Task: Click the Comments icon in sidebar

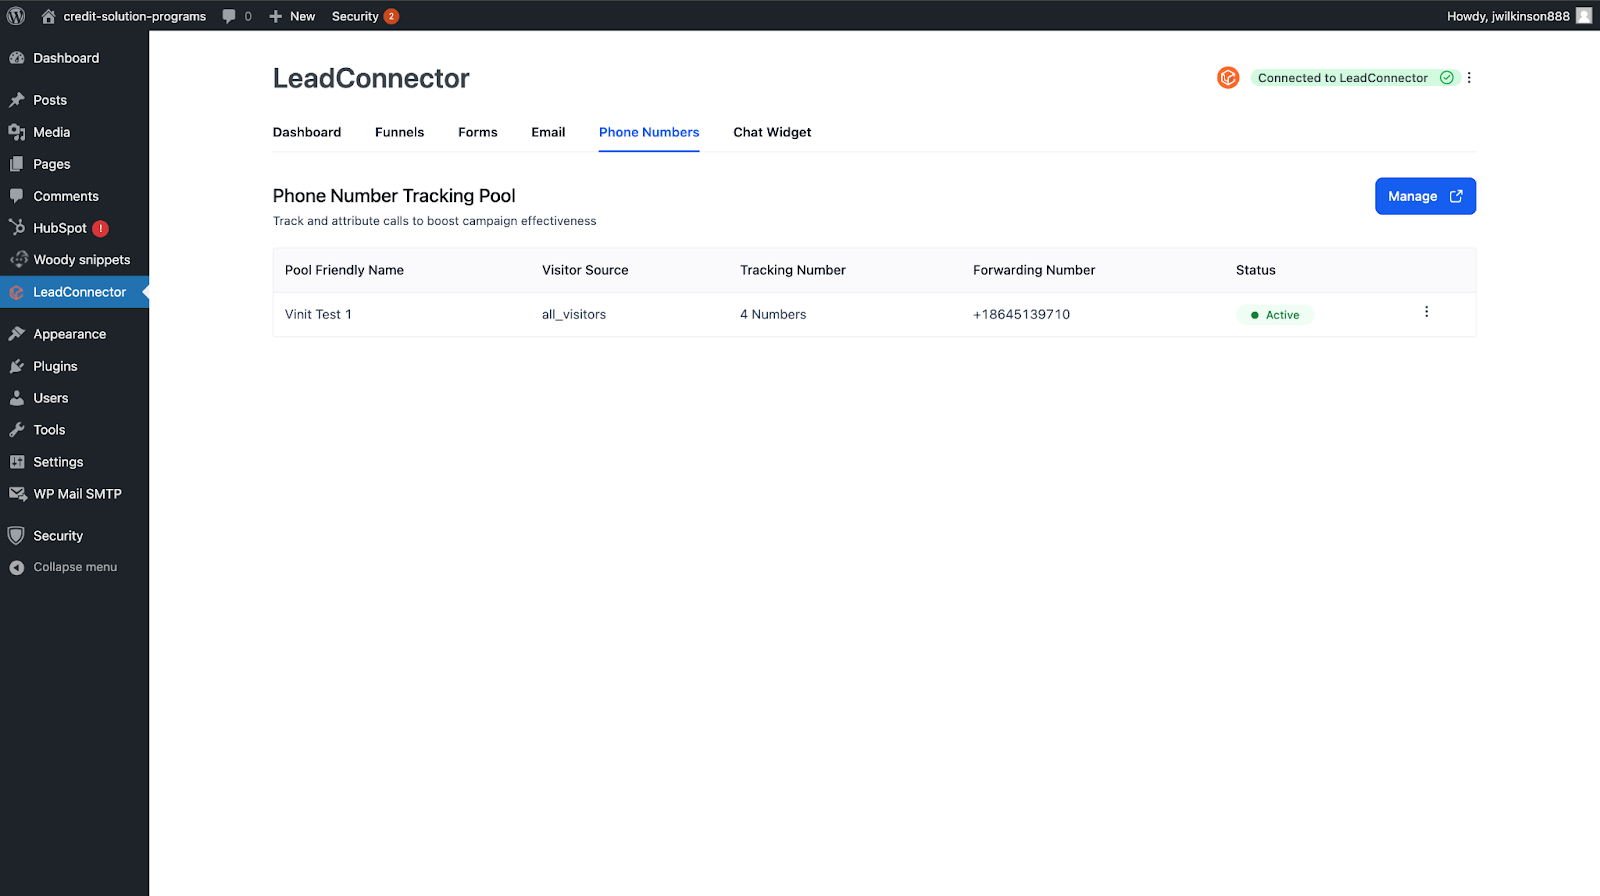Action: [x=17, y=196]
